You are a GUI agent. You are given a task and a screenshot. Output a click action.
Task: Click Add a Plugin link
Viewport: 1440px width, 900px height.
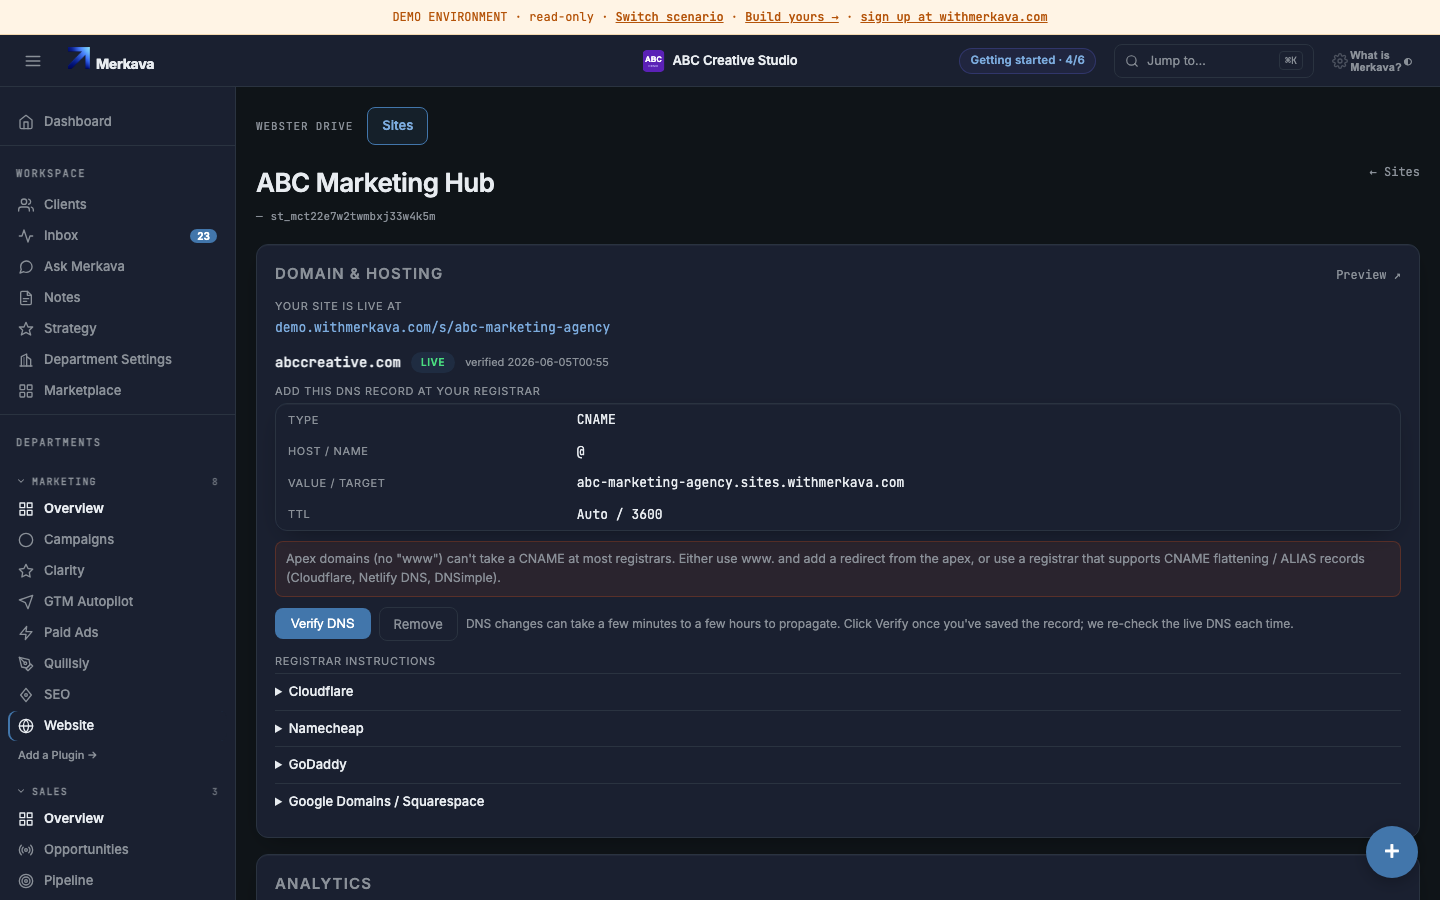coord(57,756)
